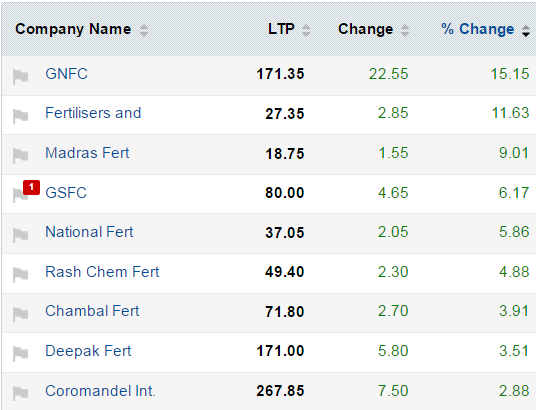Select Rash Chem Fert change 2.30
The image size is (536, 410).
point(393,272)
